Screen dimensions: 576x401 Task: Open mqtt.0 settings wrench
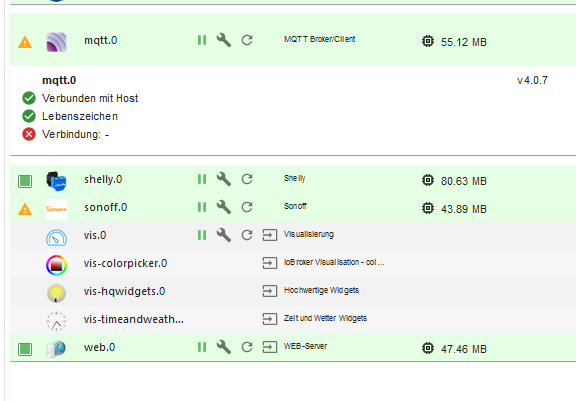pos(224,40)
